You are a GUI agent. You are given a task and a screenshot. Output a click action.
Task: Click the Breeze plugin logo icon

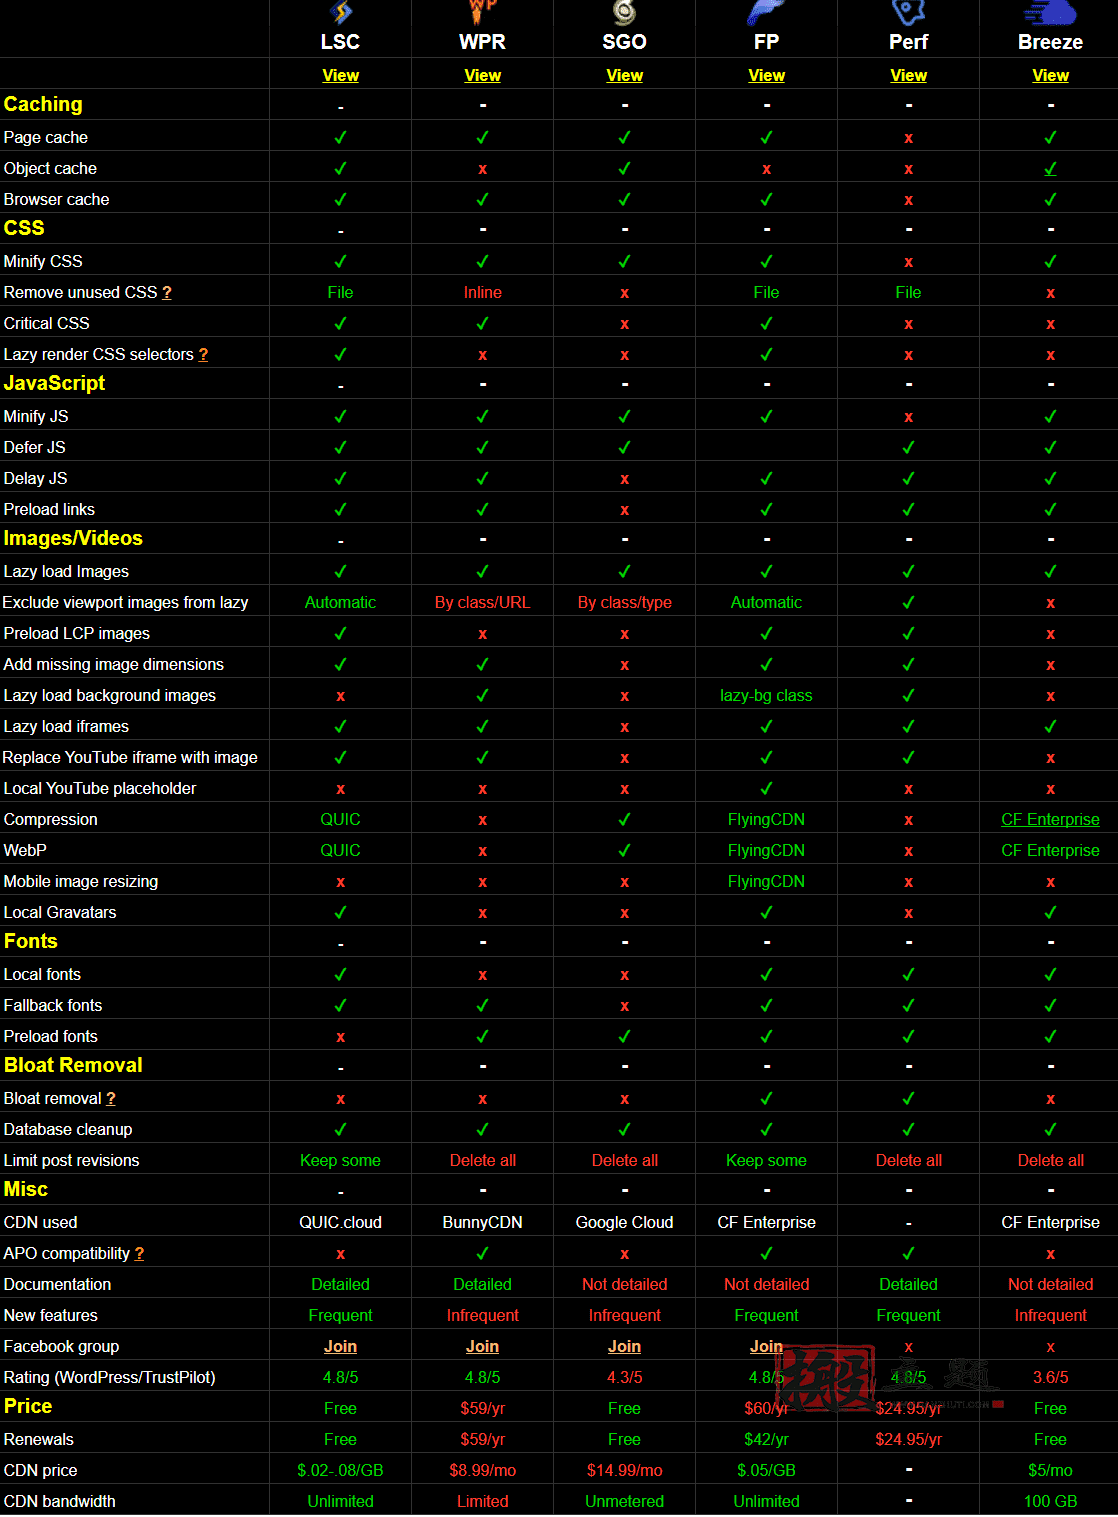click(x=1050, y=12)
